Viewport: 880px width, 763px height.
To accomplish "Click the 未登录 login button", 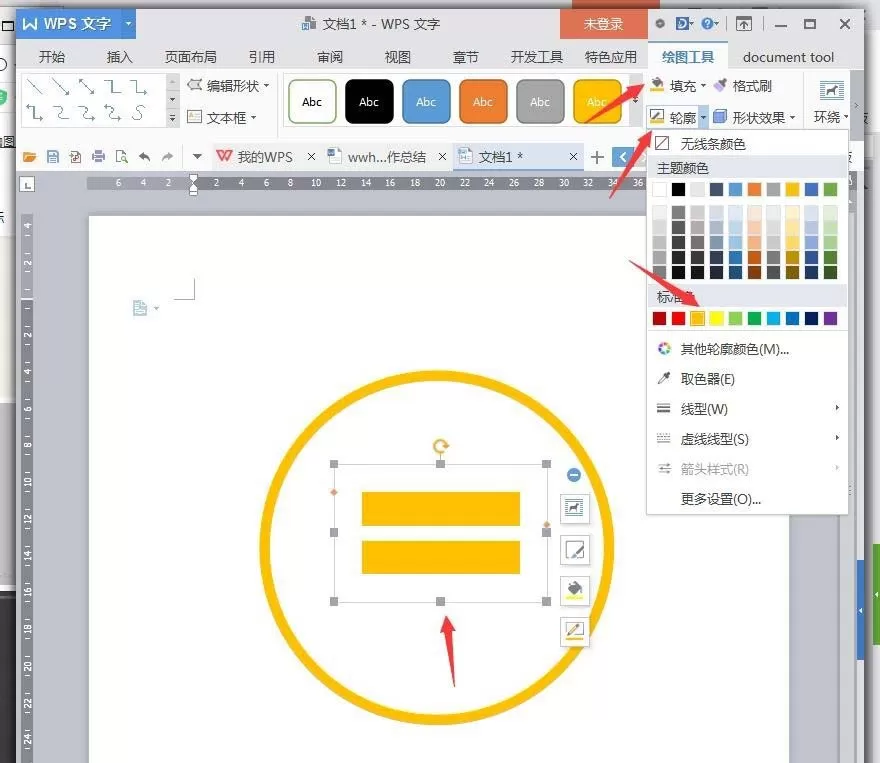I will pos(604,24).
